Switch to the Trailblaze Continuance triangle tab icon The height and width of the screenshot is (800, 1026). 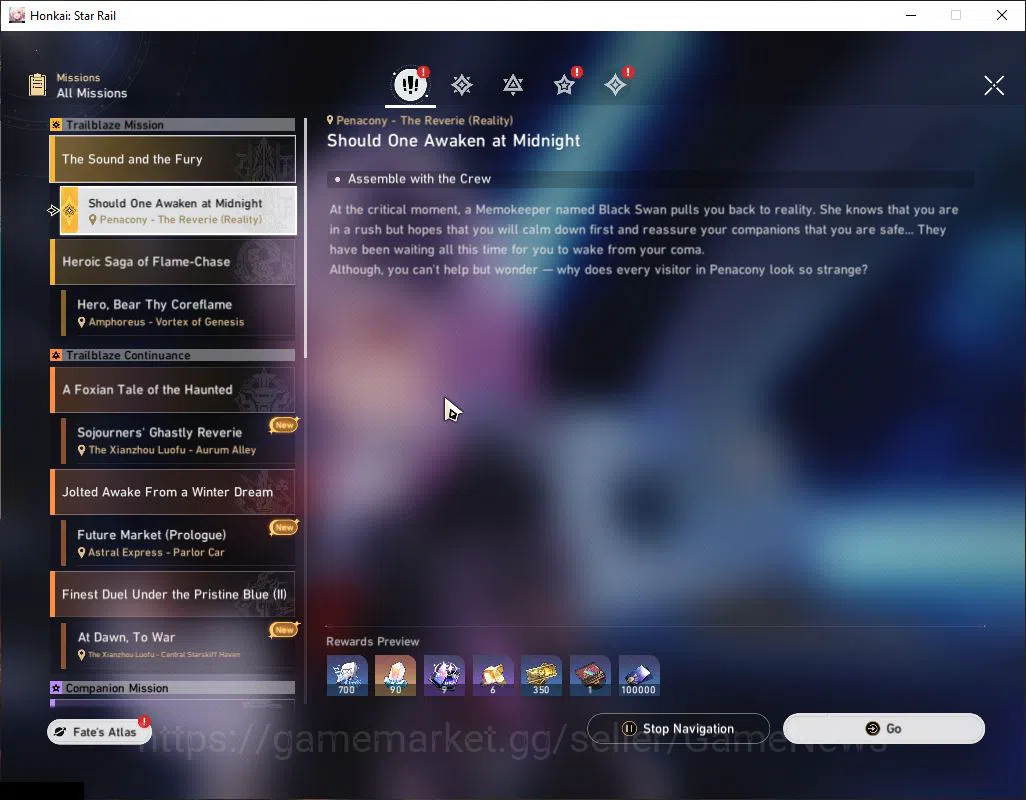(513, 85)
